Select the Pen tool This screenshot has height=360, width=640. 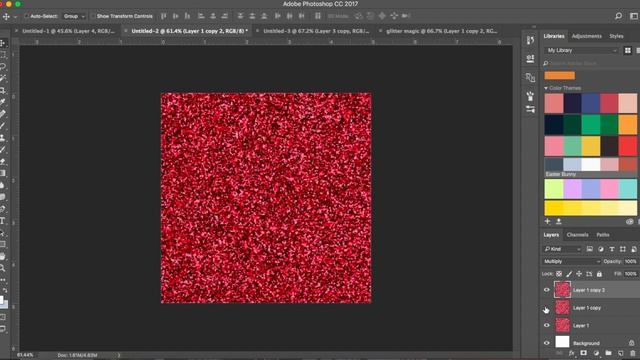(2, 209)
